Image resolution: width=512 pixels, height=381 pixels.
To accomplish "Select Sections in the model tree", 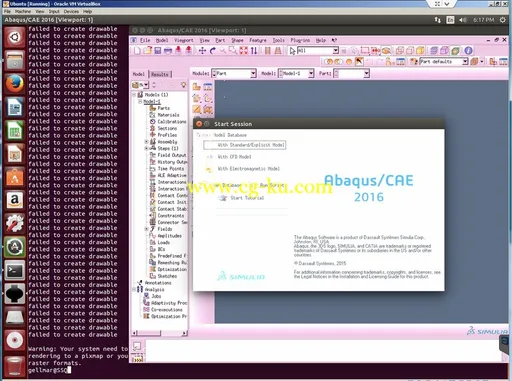I will point(167,128).
